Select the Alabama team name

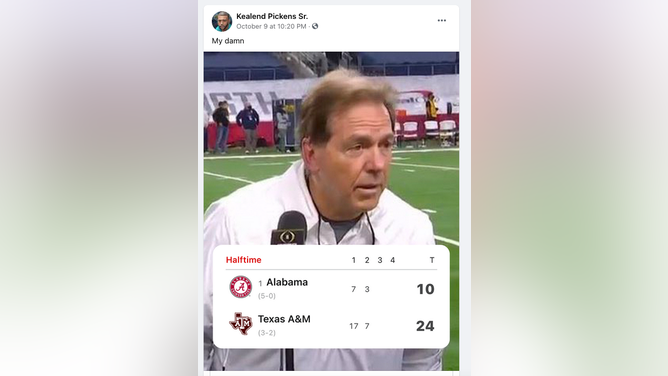(287, 282)
